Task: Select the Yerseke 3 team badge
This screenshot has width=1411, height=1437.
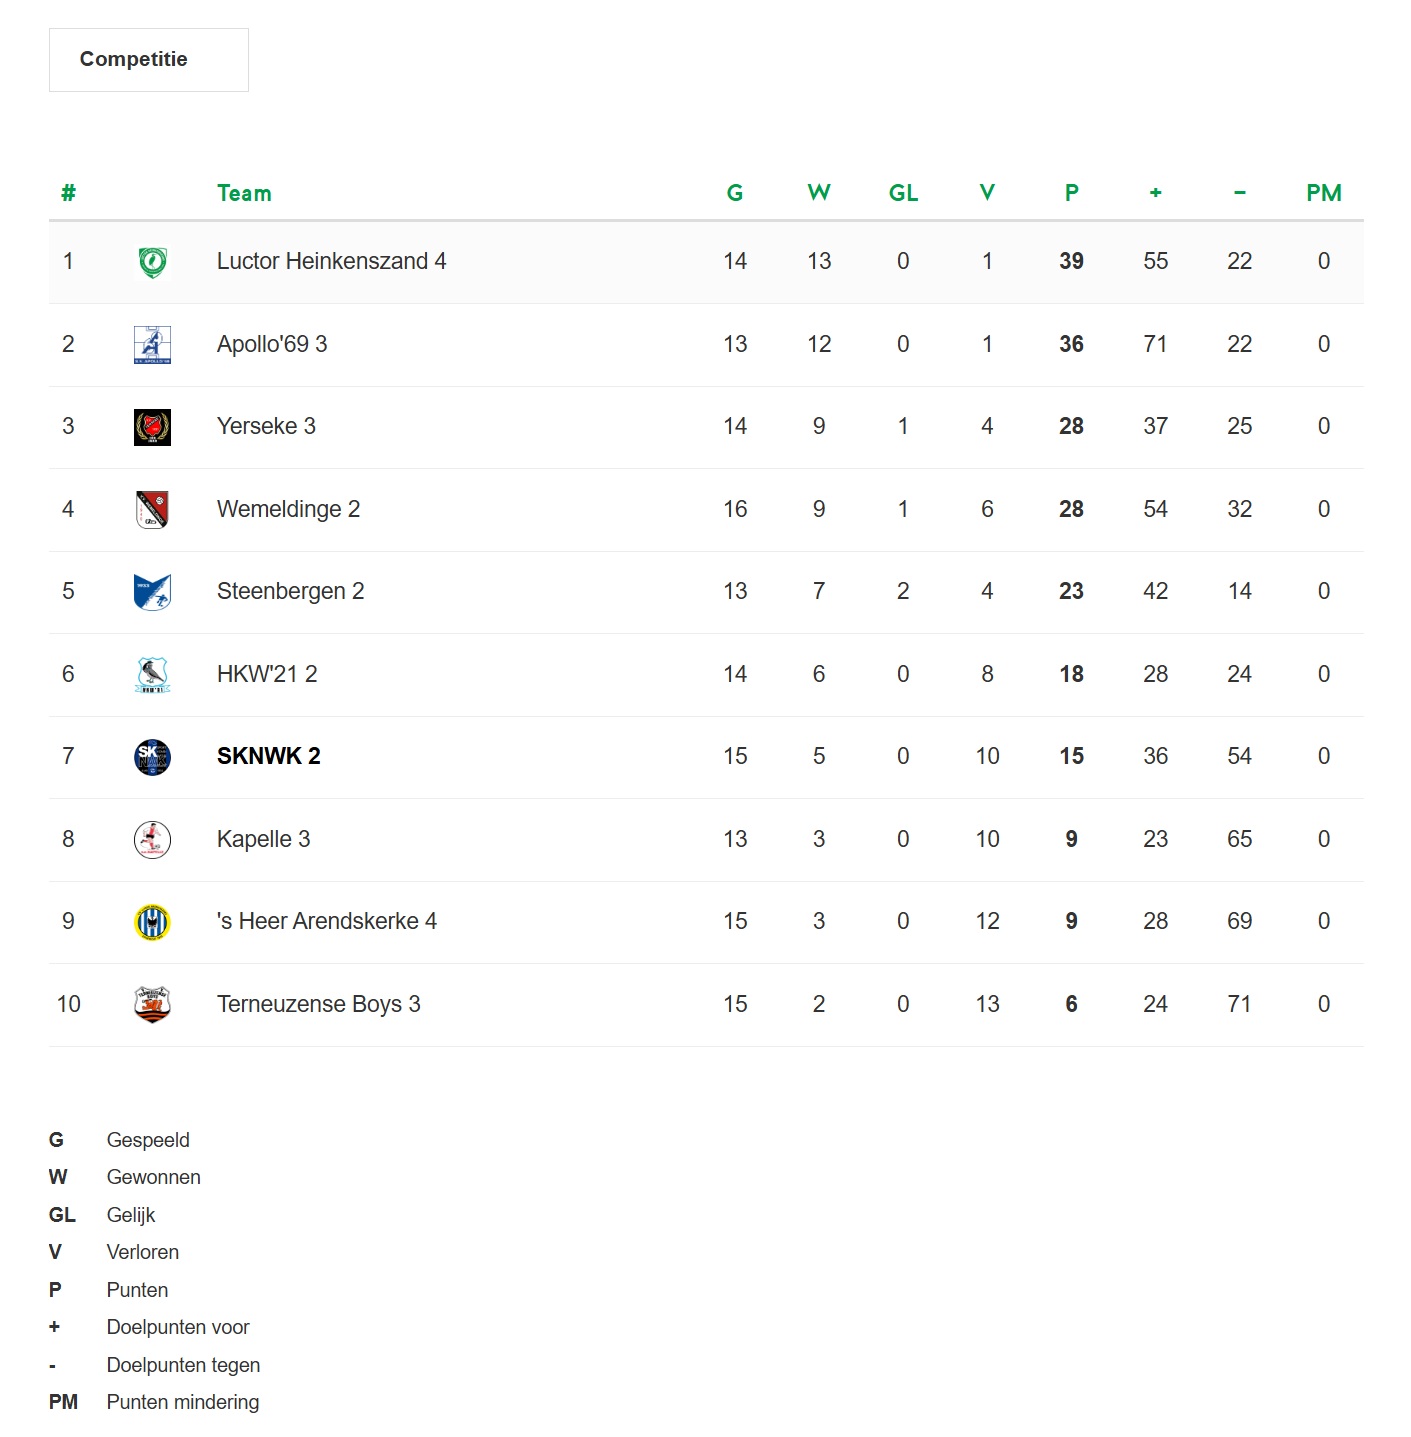Action: [152, 427]
